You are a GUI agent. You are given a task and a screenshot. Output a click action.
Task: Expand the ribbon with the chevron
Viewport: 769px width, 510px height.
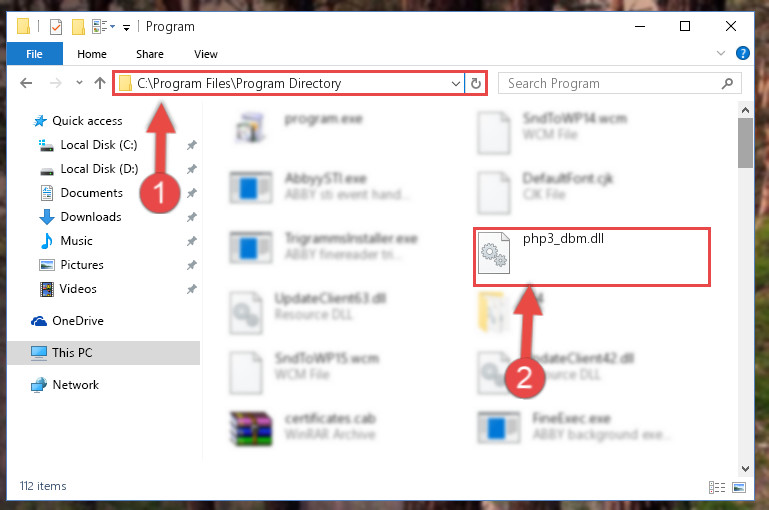pyautogui.click(x=720, y=53)
